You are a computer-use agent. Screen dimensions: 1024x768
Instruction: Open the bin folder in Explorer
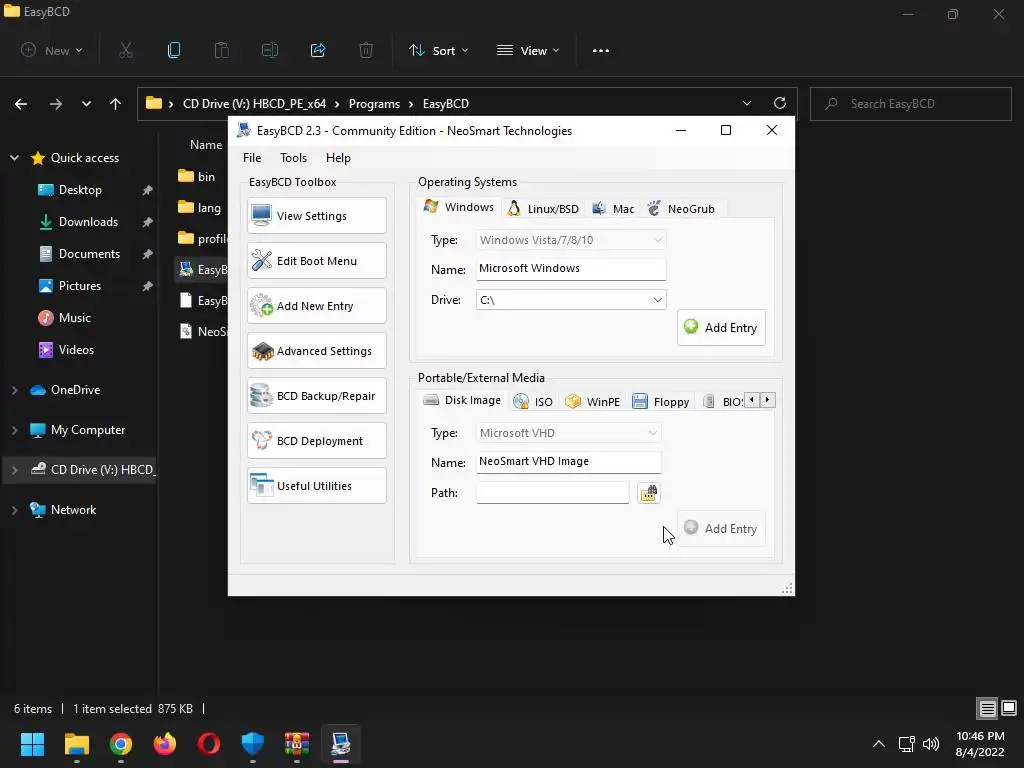pos(196,176)
